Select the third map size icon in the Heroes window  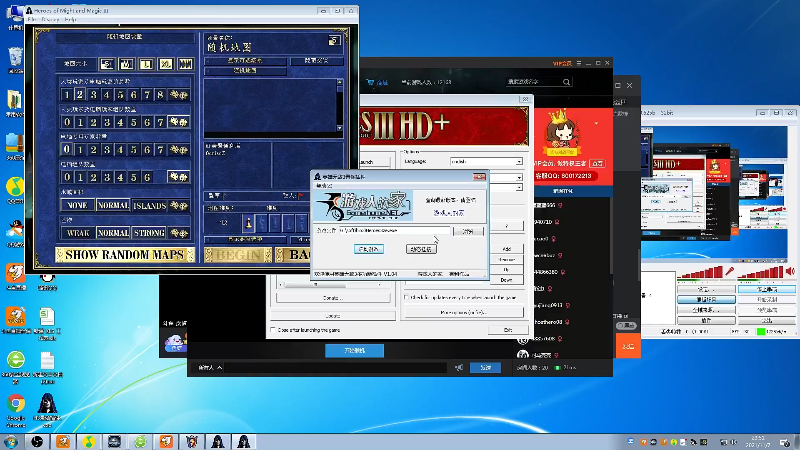(146, 64)
